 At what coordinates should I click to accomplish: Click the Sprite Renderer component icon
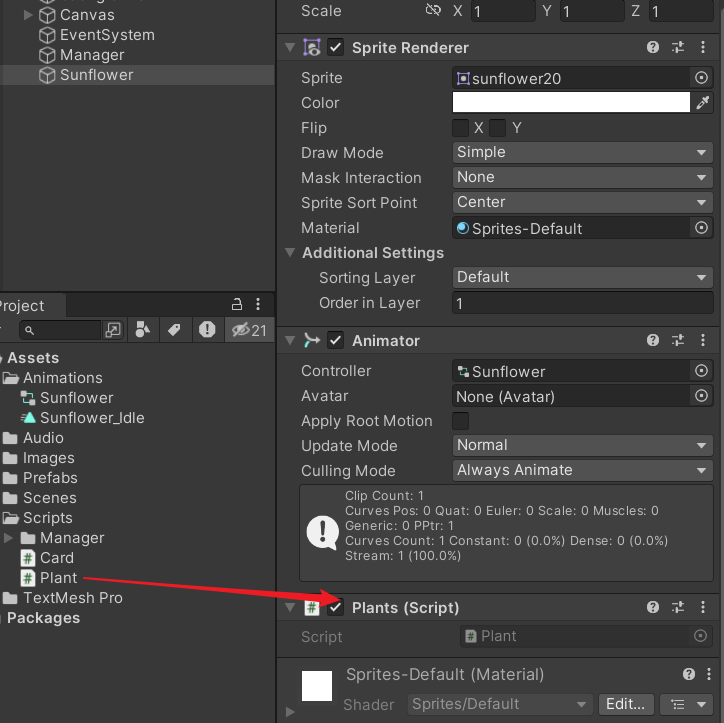(312, 47)
